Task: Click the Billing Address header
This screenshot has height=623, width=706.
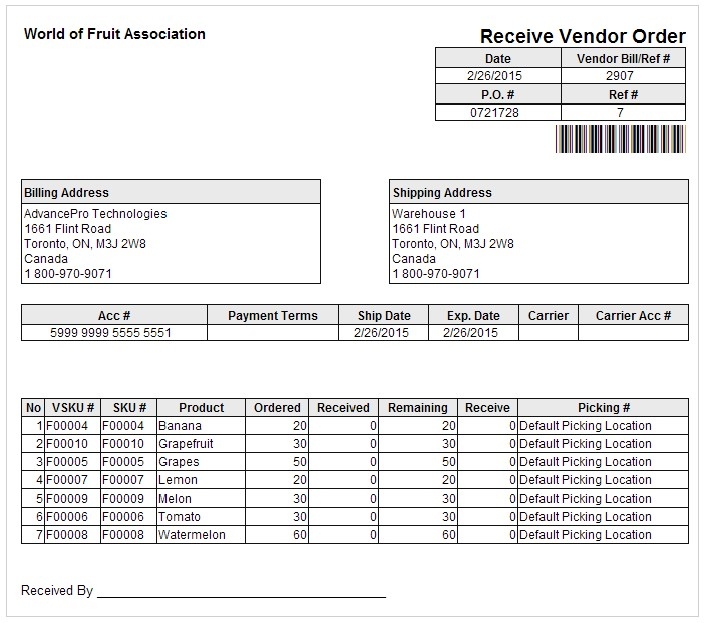Action: coord(66,192)
